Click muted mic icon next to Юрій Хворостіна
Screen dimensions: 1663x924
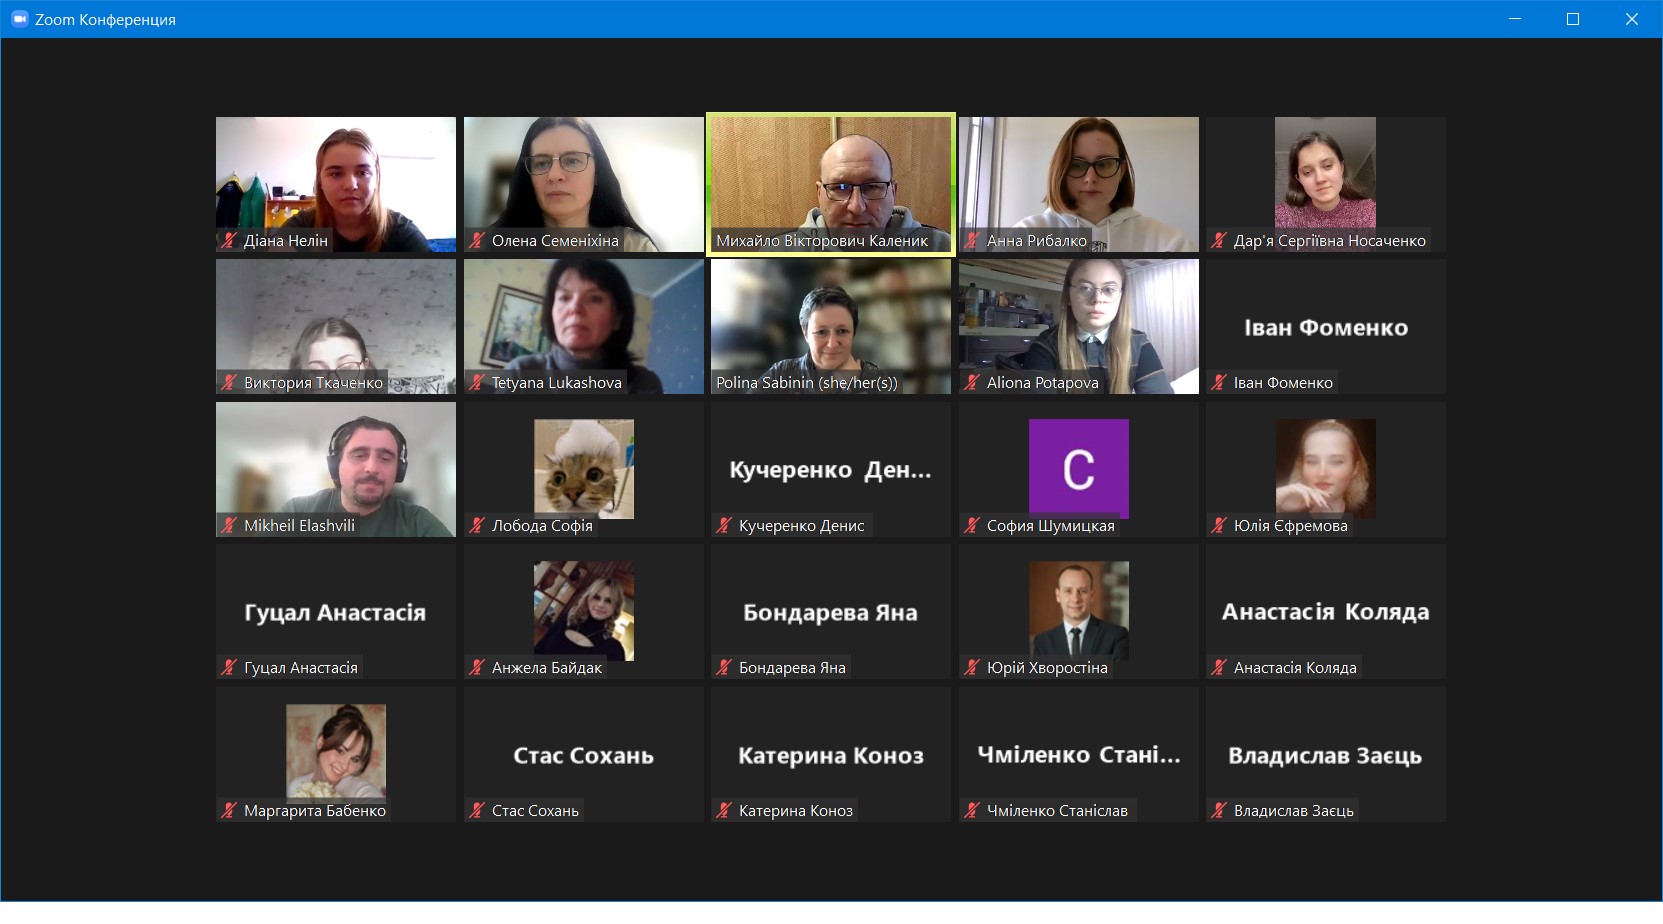pyautogui.click(x=971, y=667)
